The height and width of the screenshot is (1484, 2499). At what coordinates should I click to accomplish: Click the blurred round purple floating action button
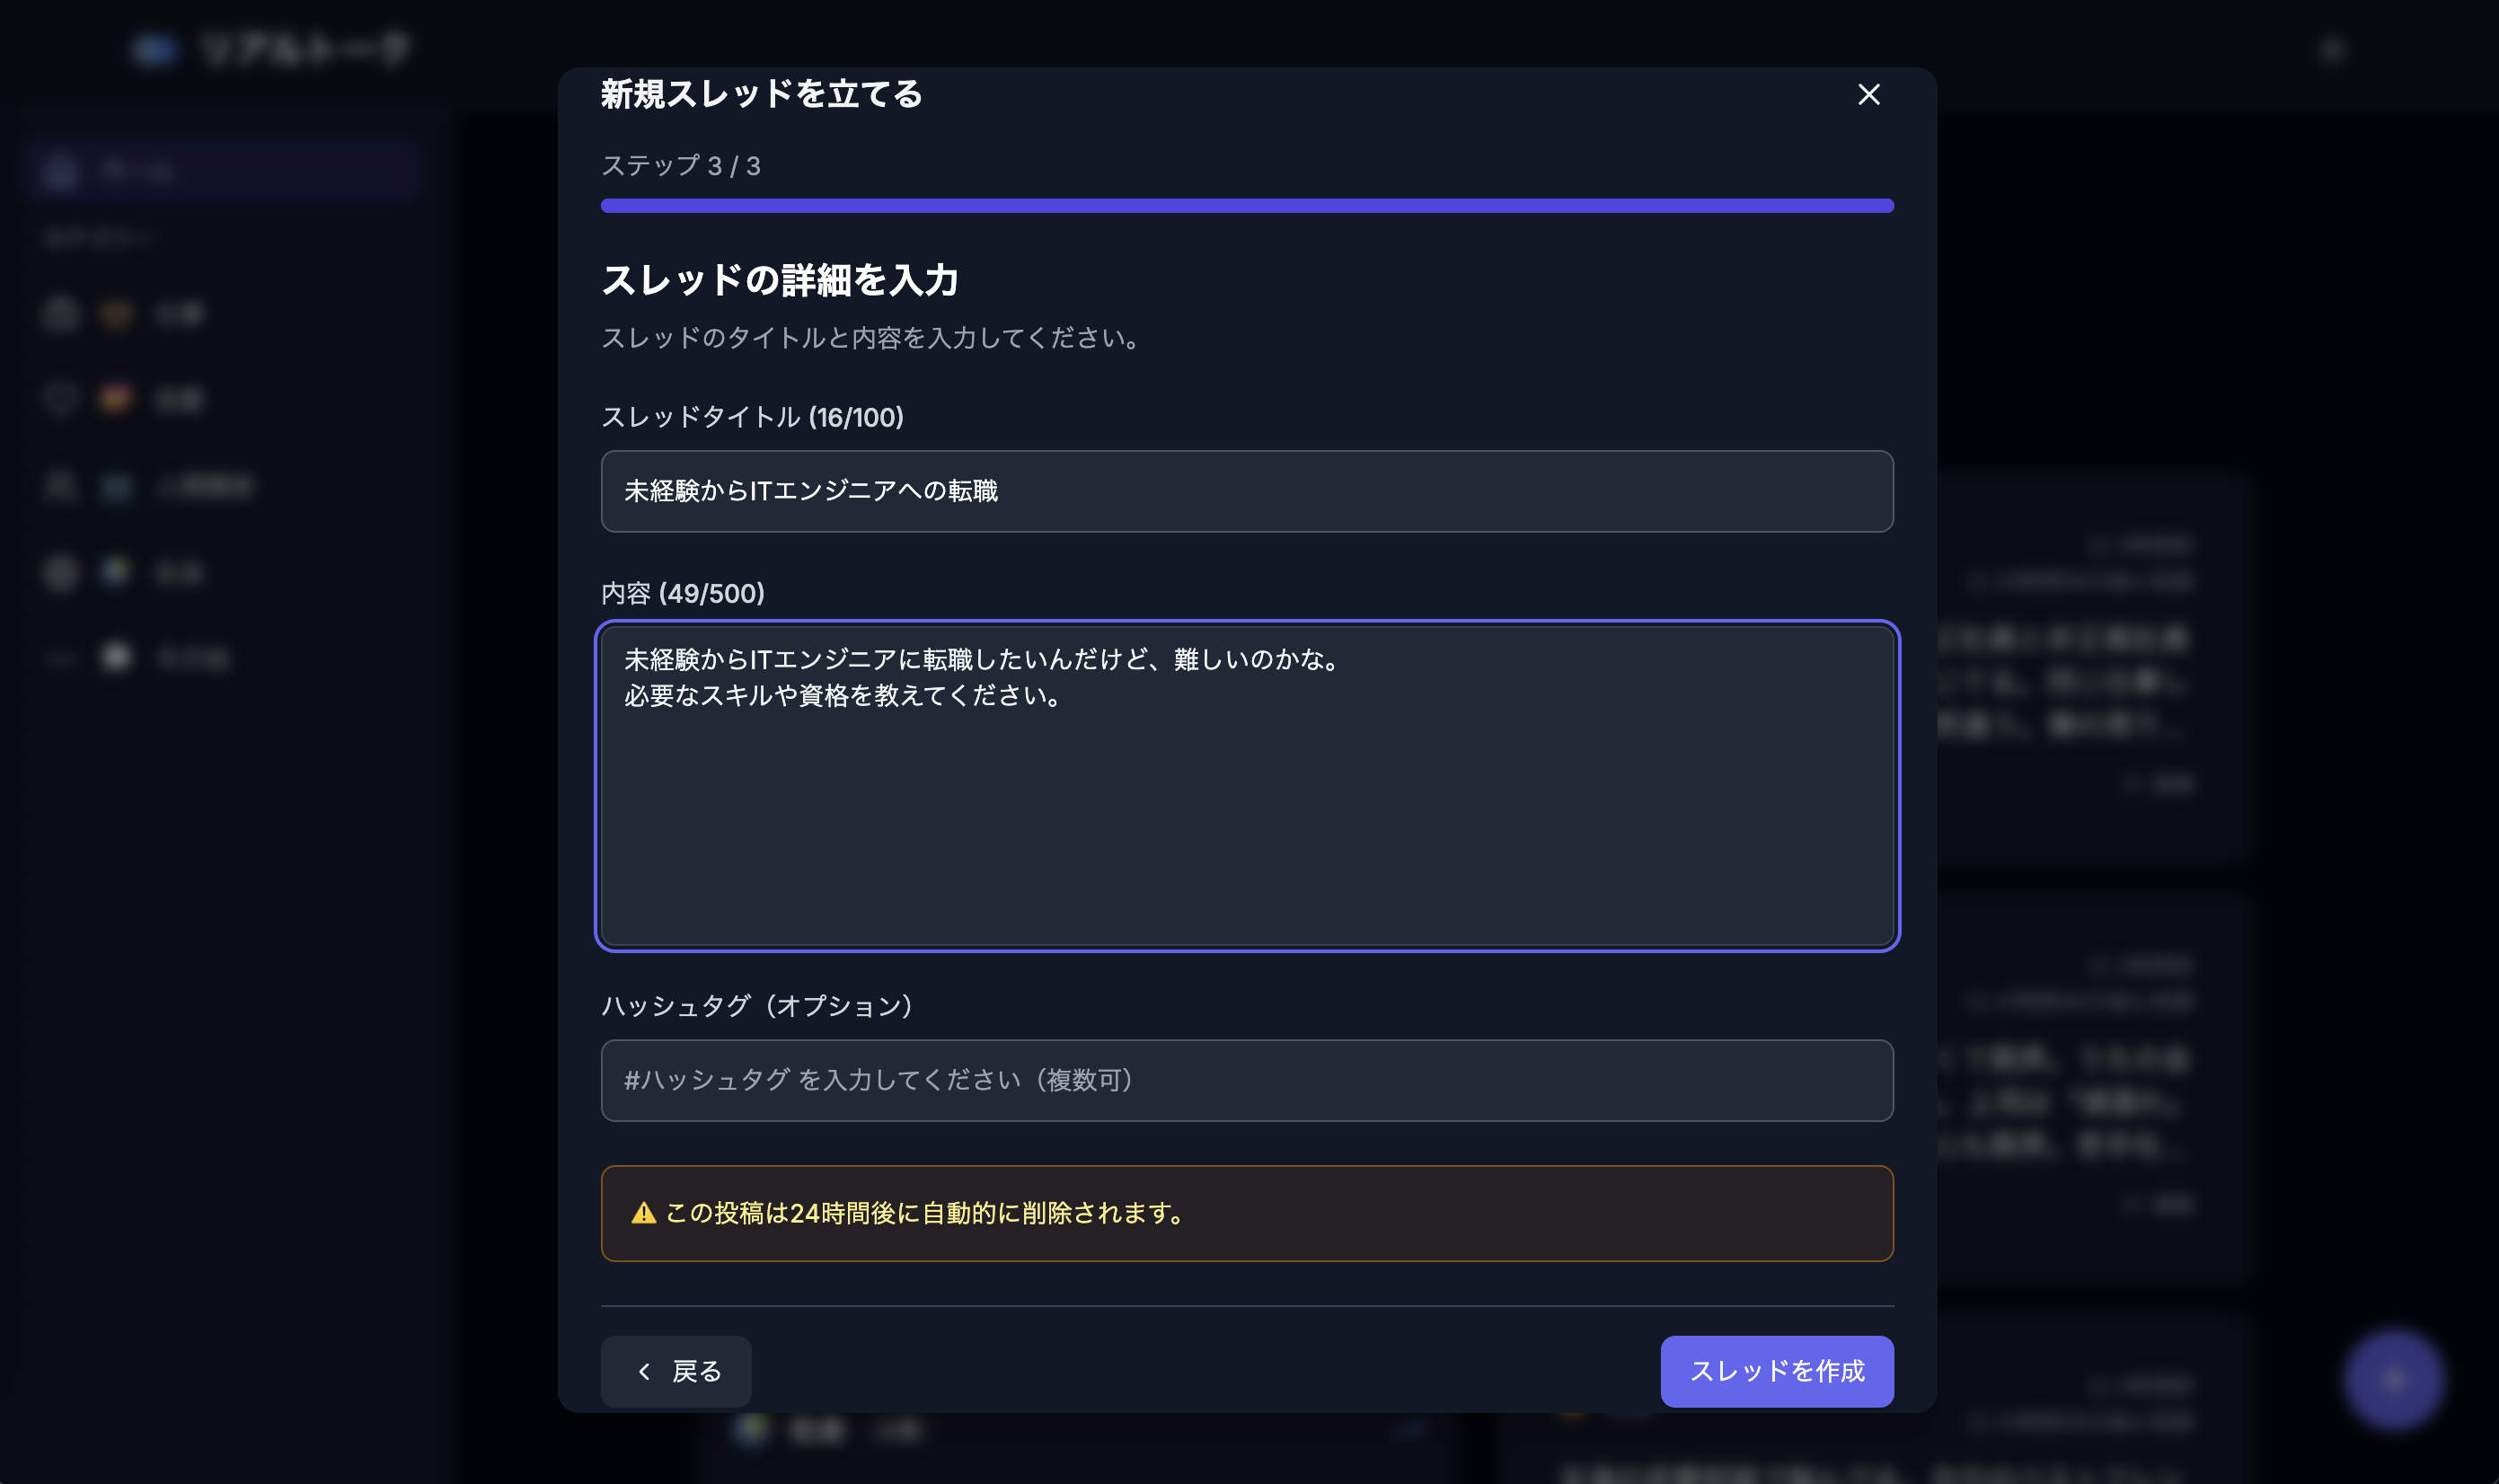pos(2393,1379)
